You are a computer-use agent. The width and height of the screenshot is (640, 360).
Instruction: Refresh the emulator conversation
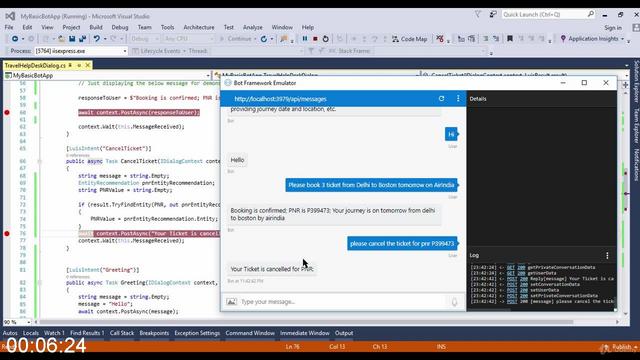[x=441, y=99]
